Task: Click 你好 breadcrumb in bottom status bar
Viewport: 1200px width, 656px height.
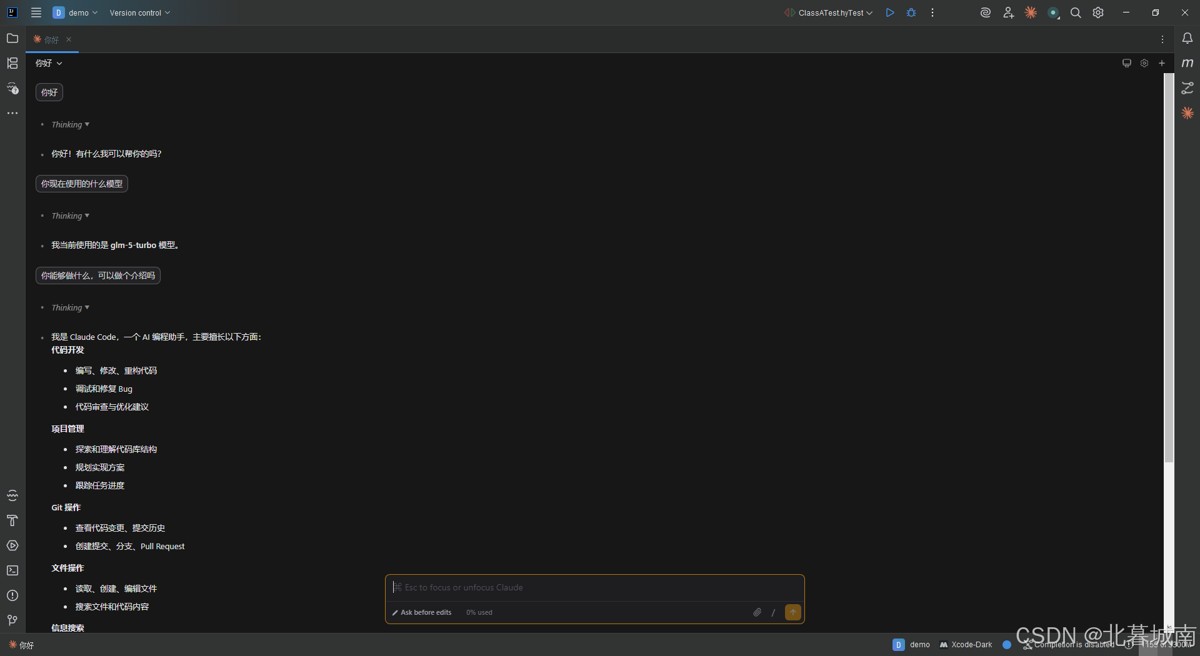Action: (x=21, y=645)
